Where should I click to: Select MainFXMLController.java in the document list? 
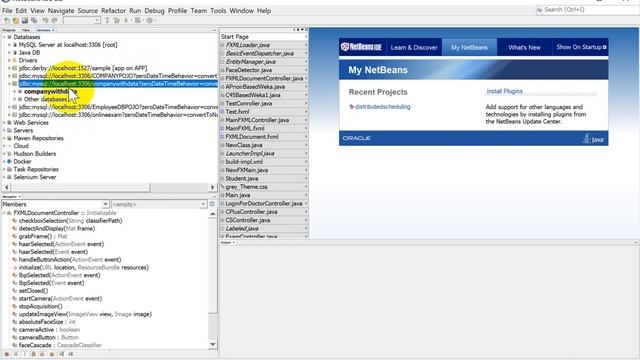(x=264, y=120)
